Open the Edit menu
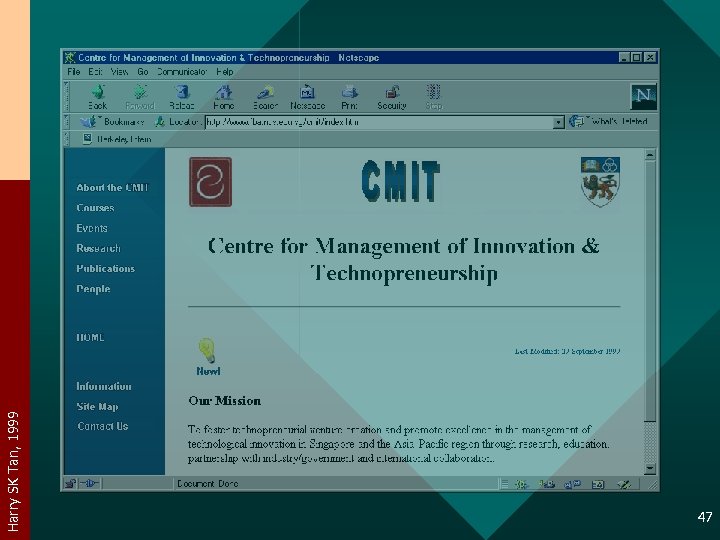The image size is (720, 540). pyautogui.click(x=95, y=72)
